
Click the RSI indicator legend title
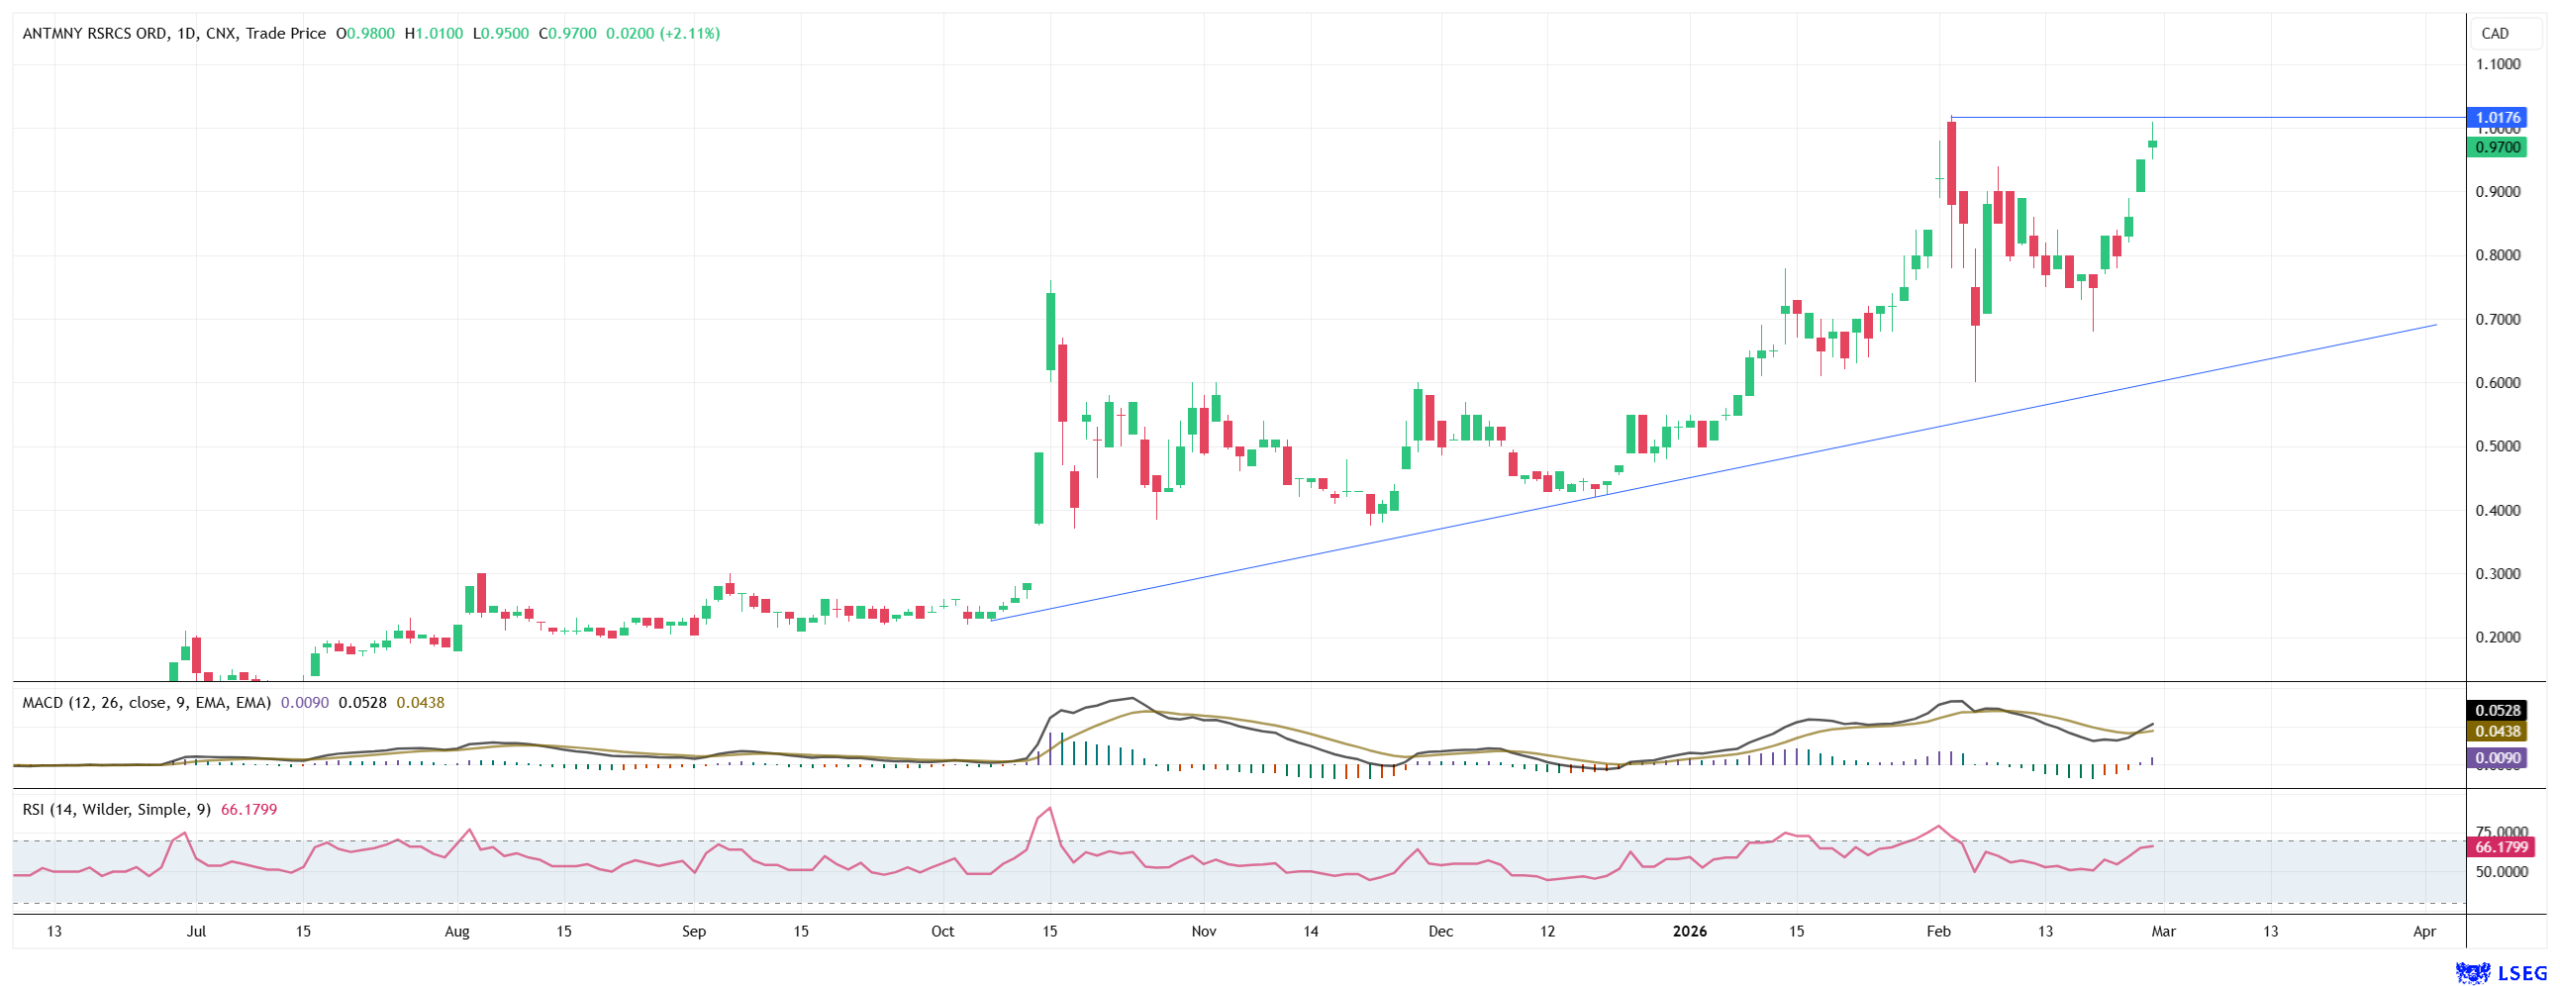coord(116,809)
